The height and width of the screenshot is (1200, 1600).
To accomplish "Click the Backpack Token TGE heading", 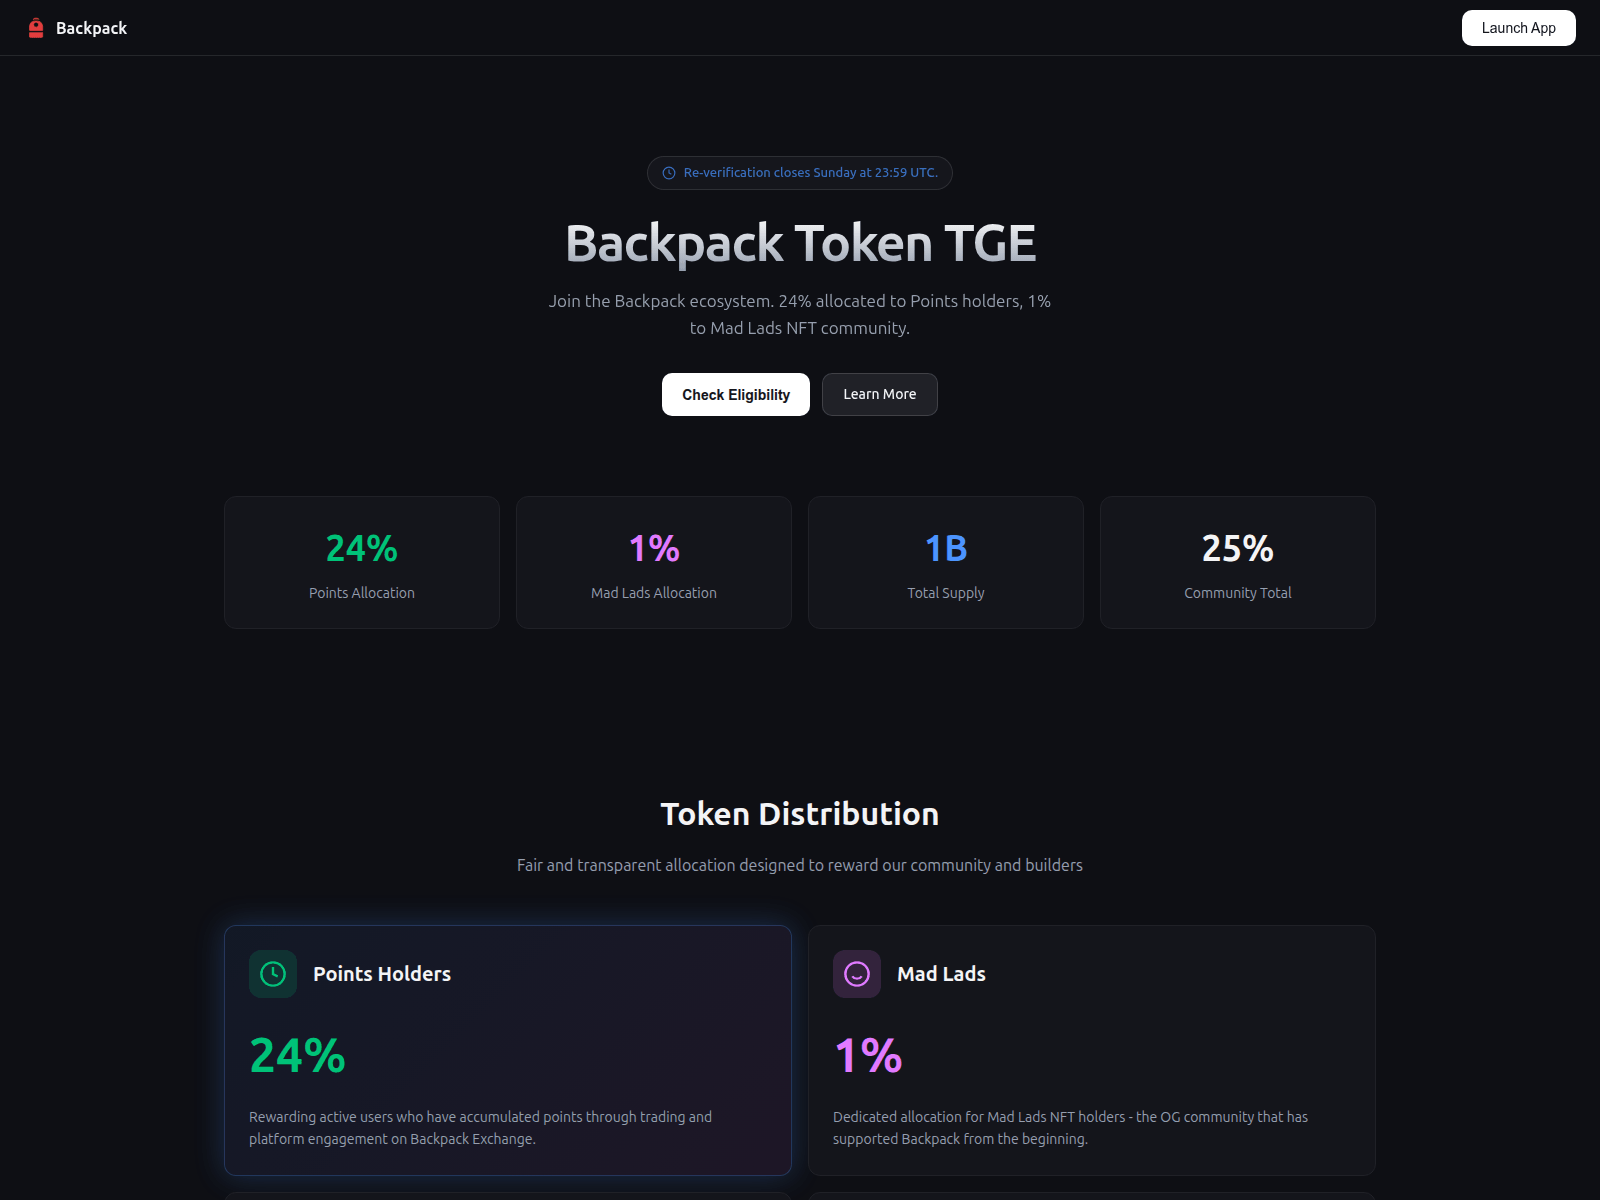I will [x=800, y=242].
